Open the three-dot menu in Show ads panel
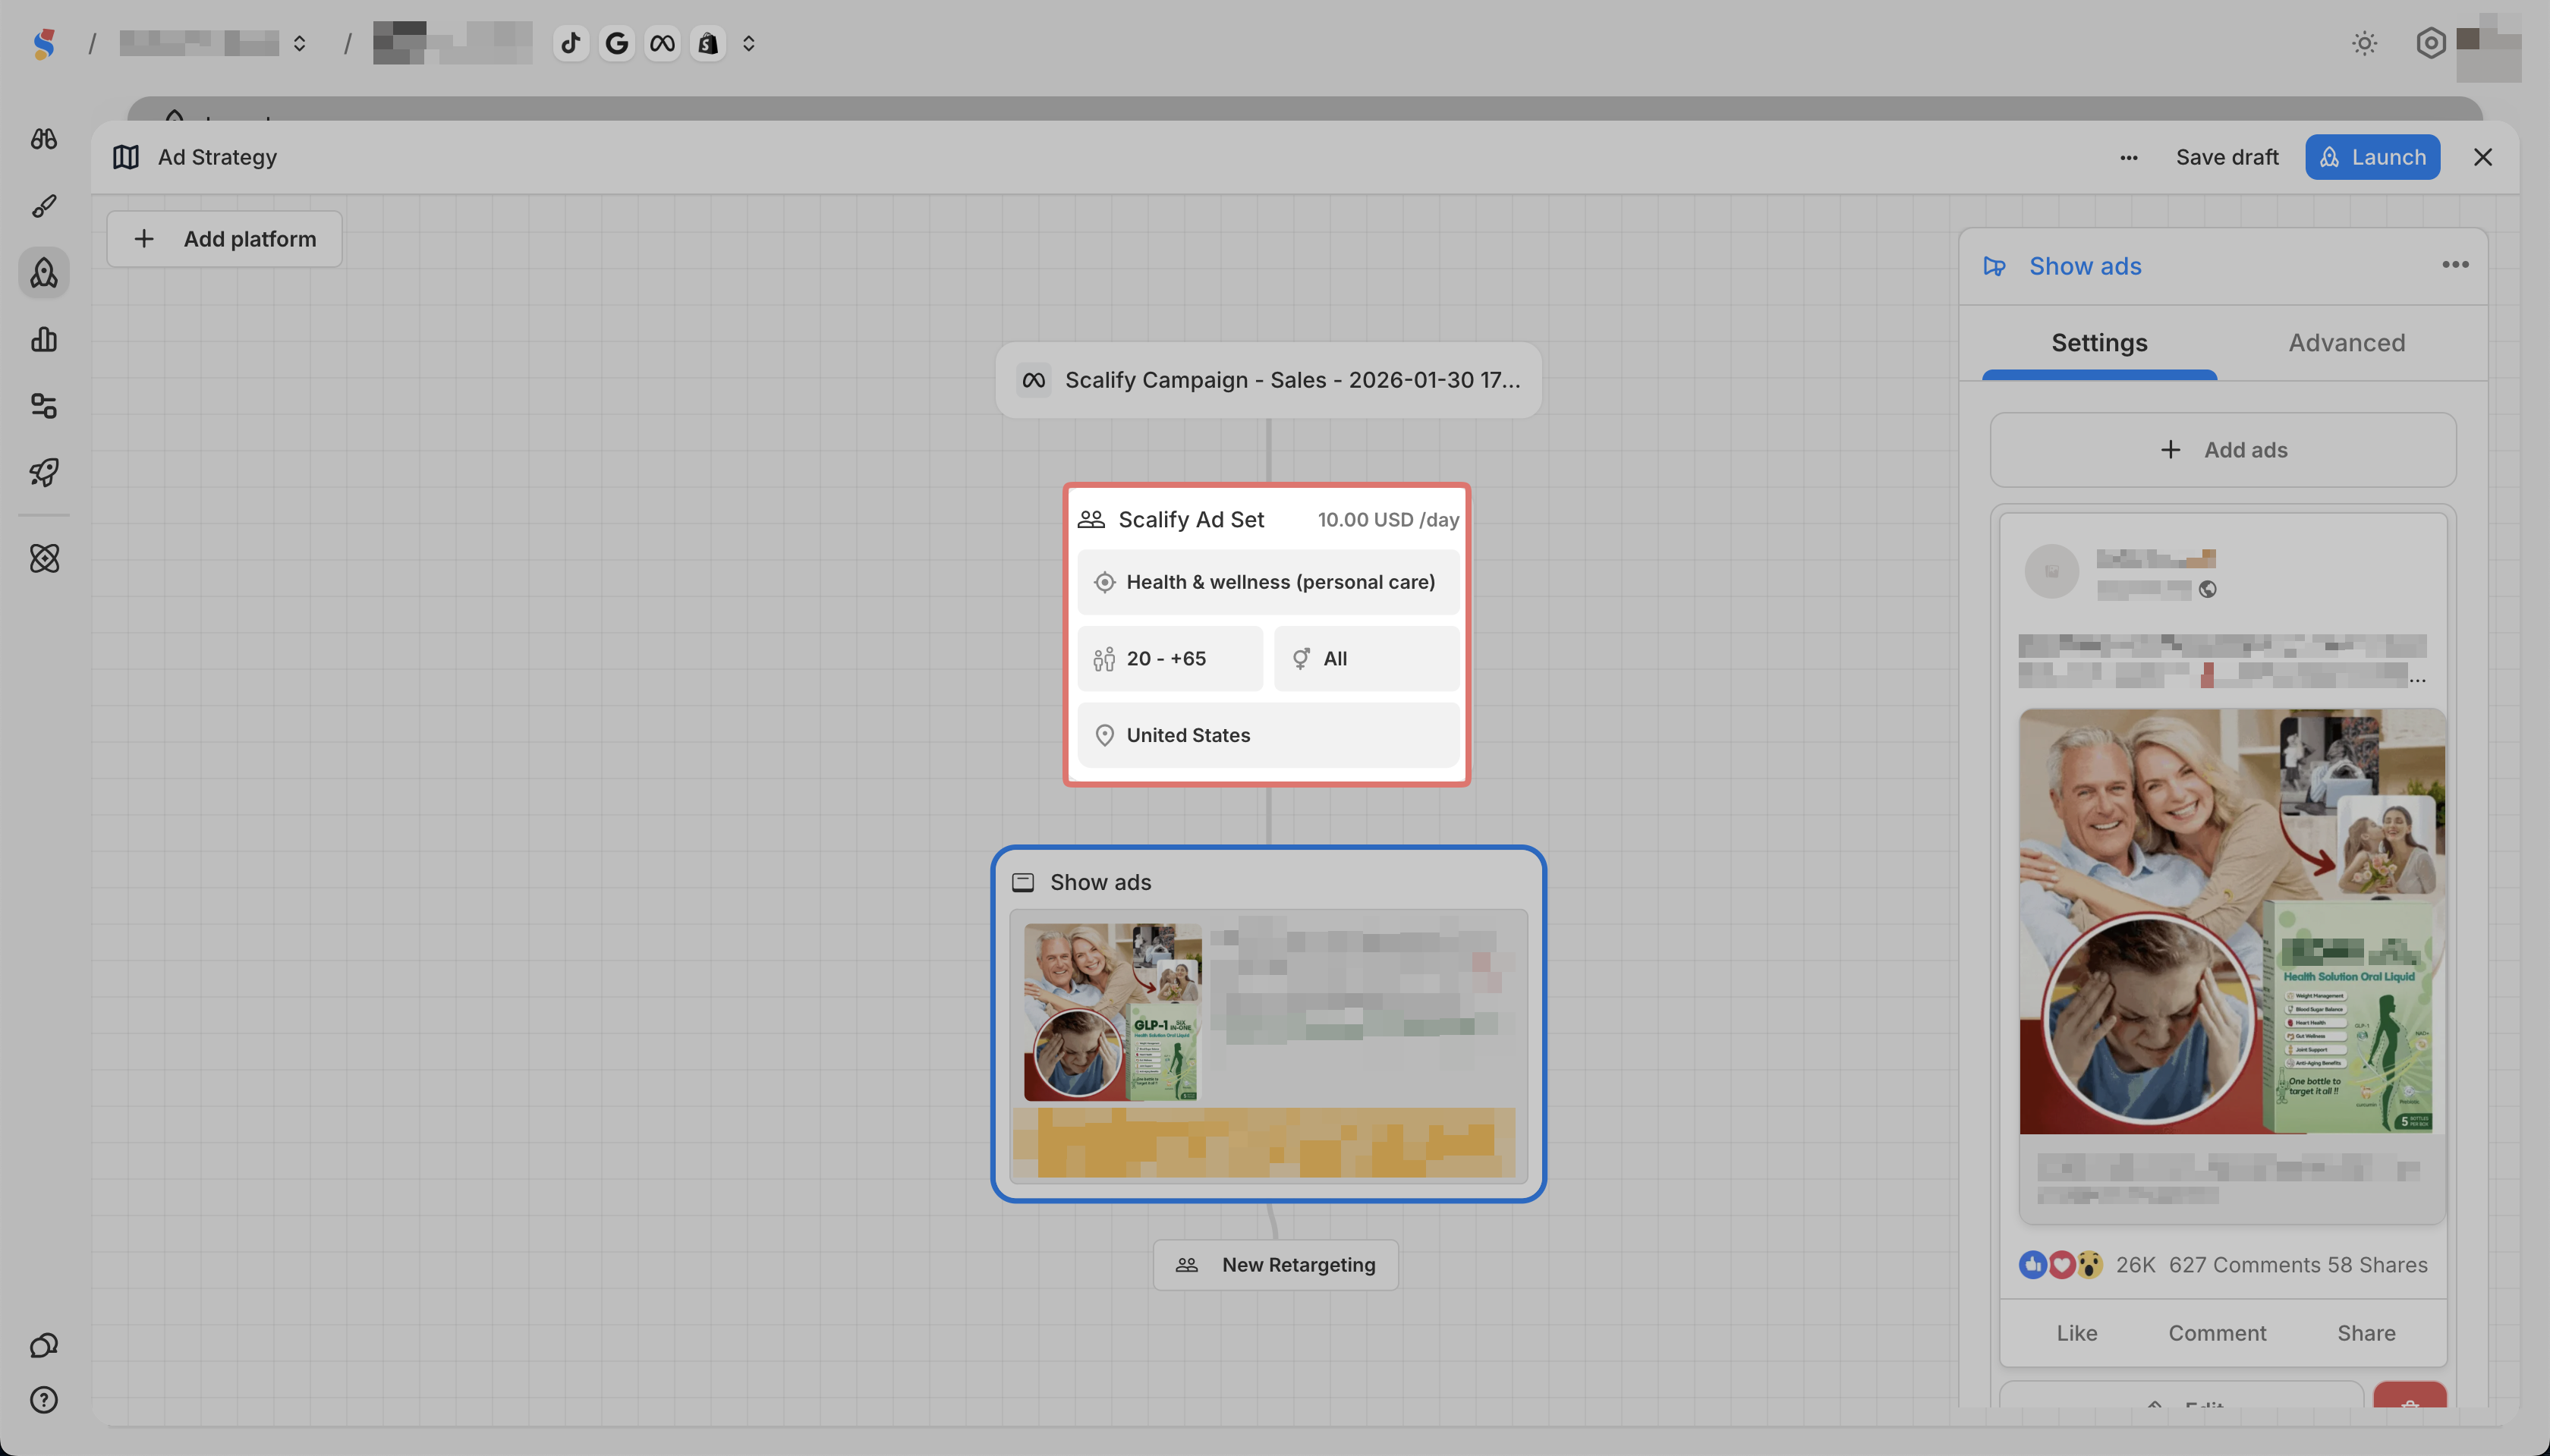 2455,265
